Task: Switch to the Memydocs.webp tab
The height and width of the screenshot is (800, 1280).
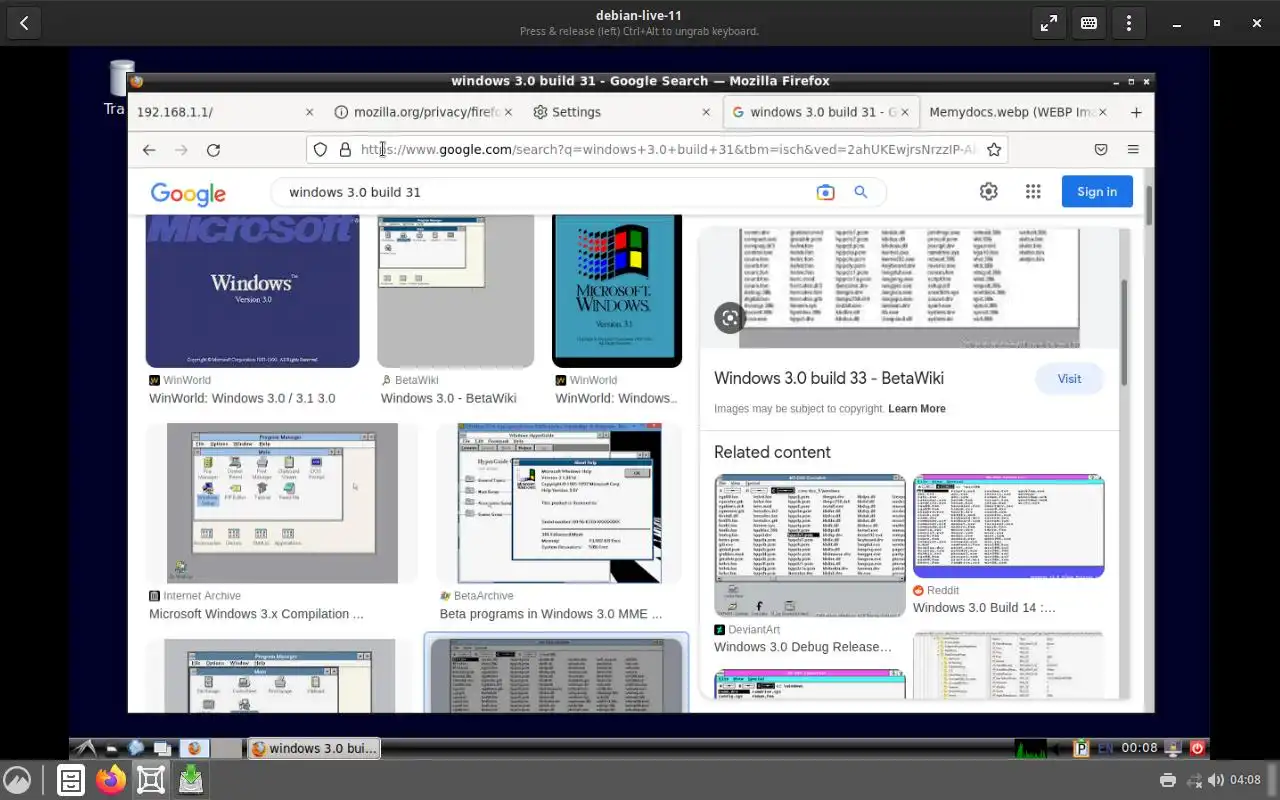Action: coord(1016,112)
